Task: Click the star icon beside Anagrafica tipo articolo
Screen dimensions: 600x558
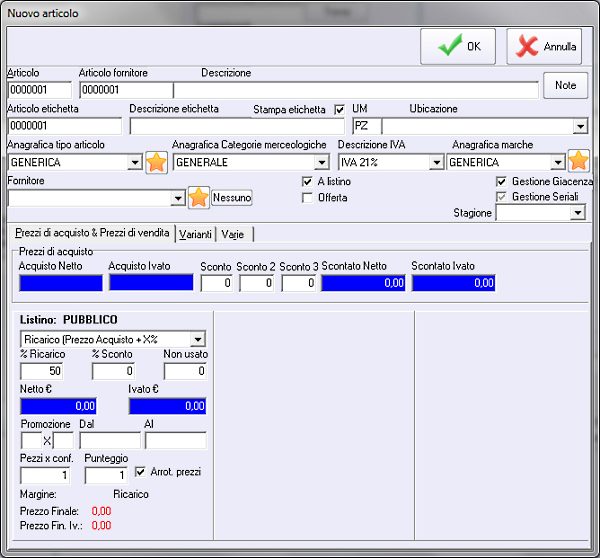Action: (x=155, y=162)
